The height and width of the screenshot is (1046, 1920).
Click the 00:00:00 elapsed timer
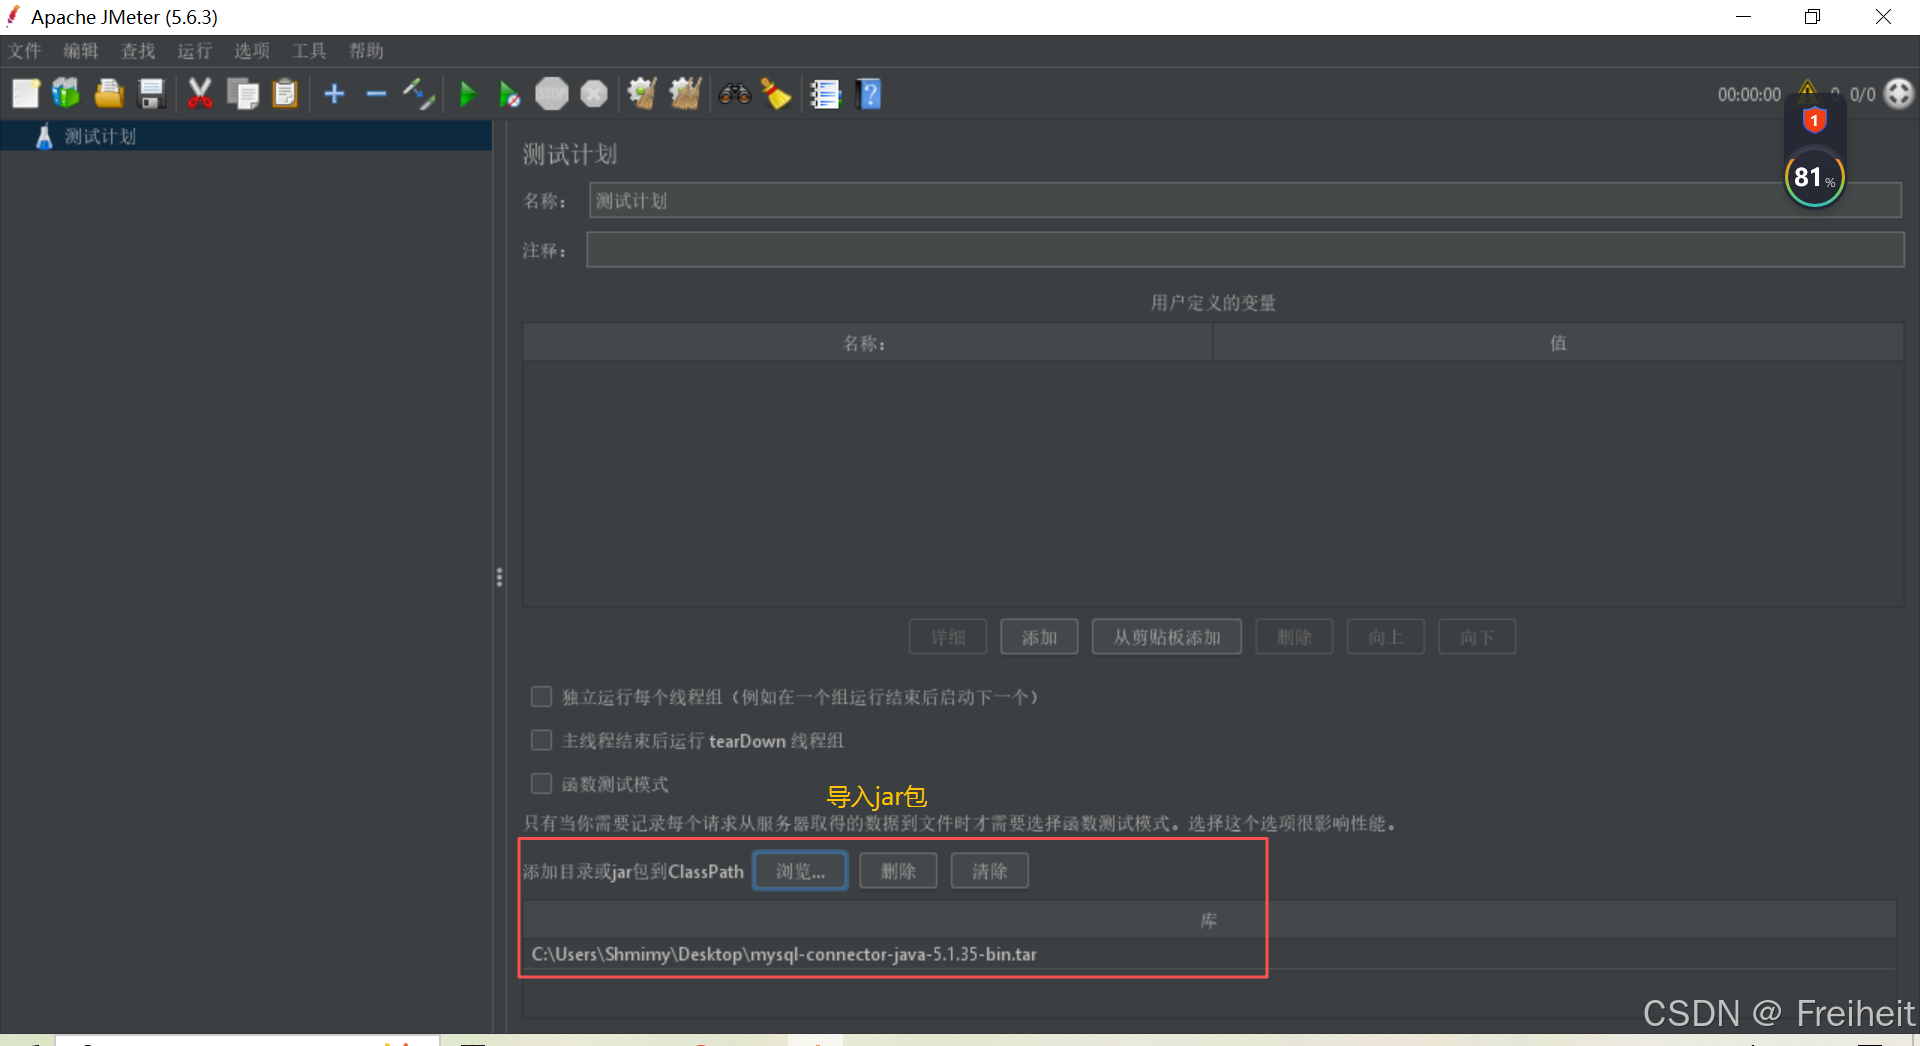(1749, 94)
